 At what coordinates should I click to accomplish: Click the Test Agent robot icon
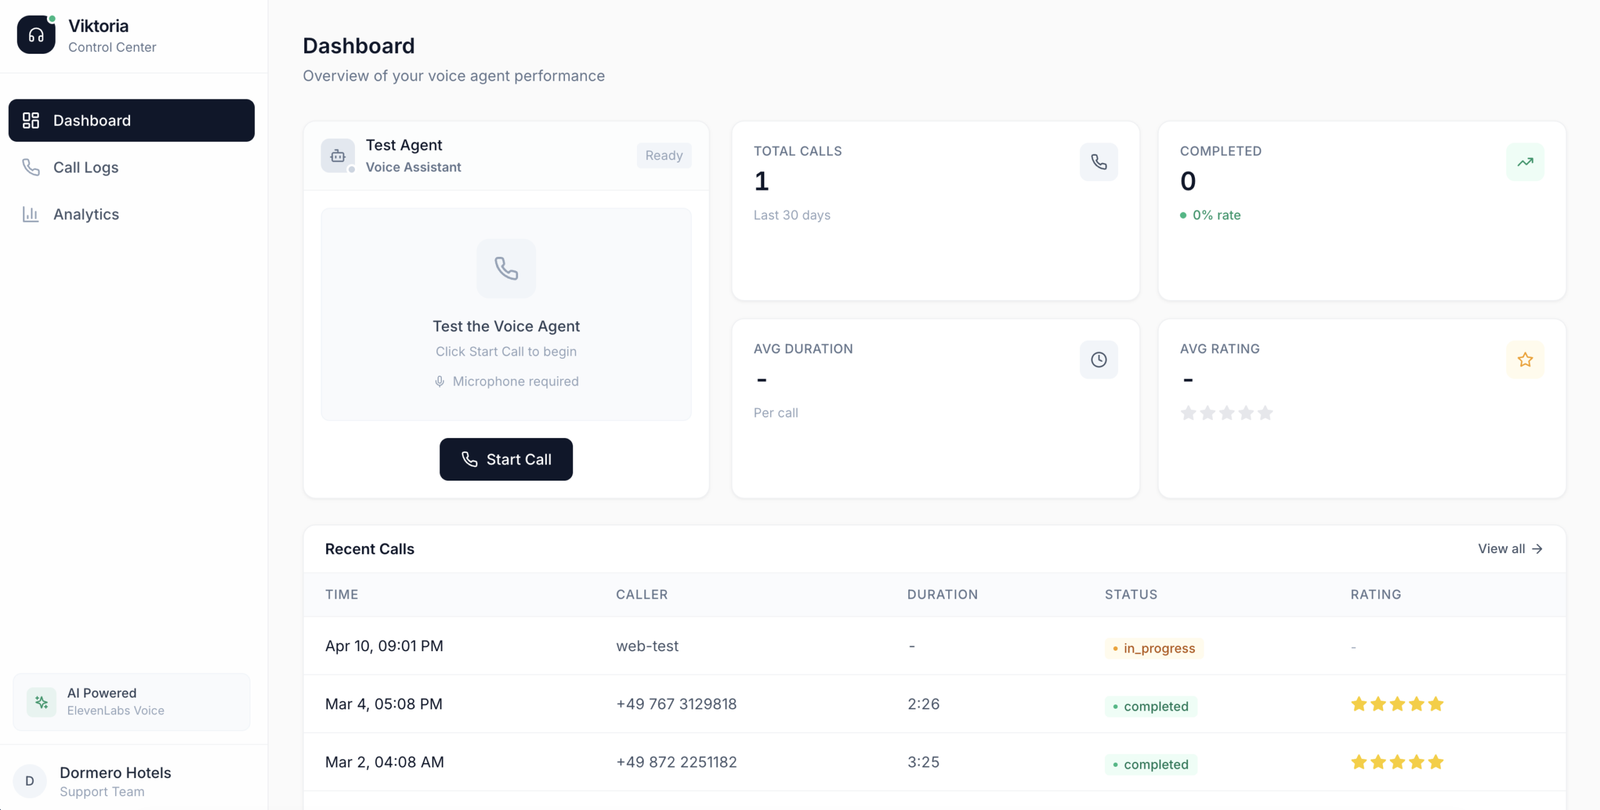[x=338, y=156]
